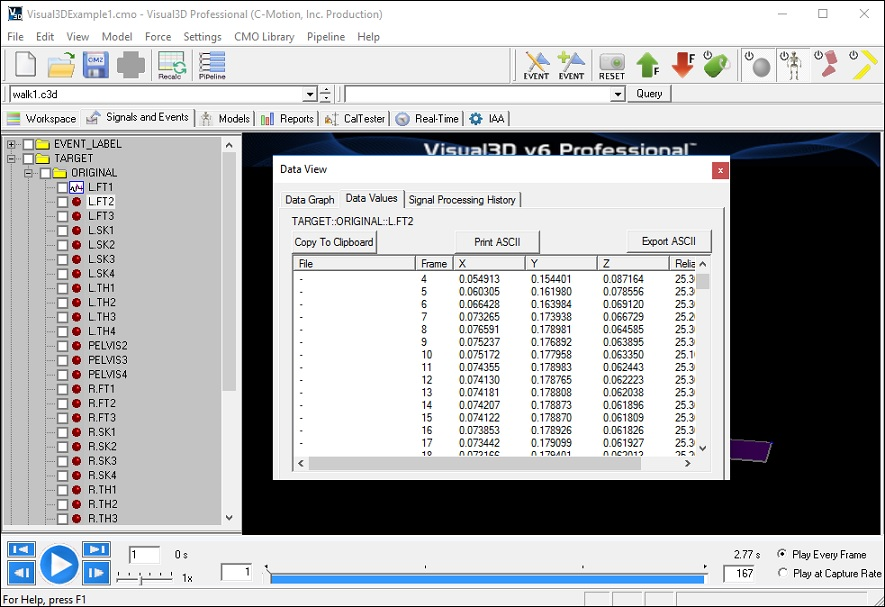Click the RESET toolbar icon
Screen dimensions: 885x607
[612, 65]
